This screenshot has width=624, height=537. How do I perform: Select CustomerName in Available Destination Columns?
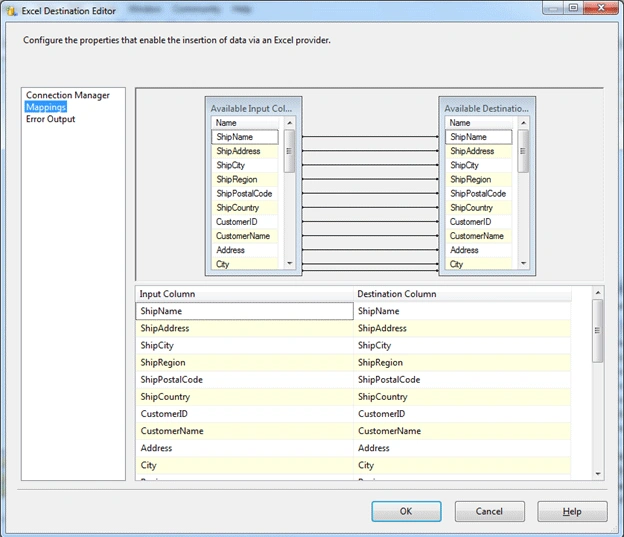(x=479, y=236)
